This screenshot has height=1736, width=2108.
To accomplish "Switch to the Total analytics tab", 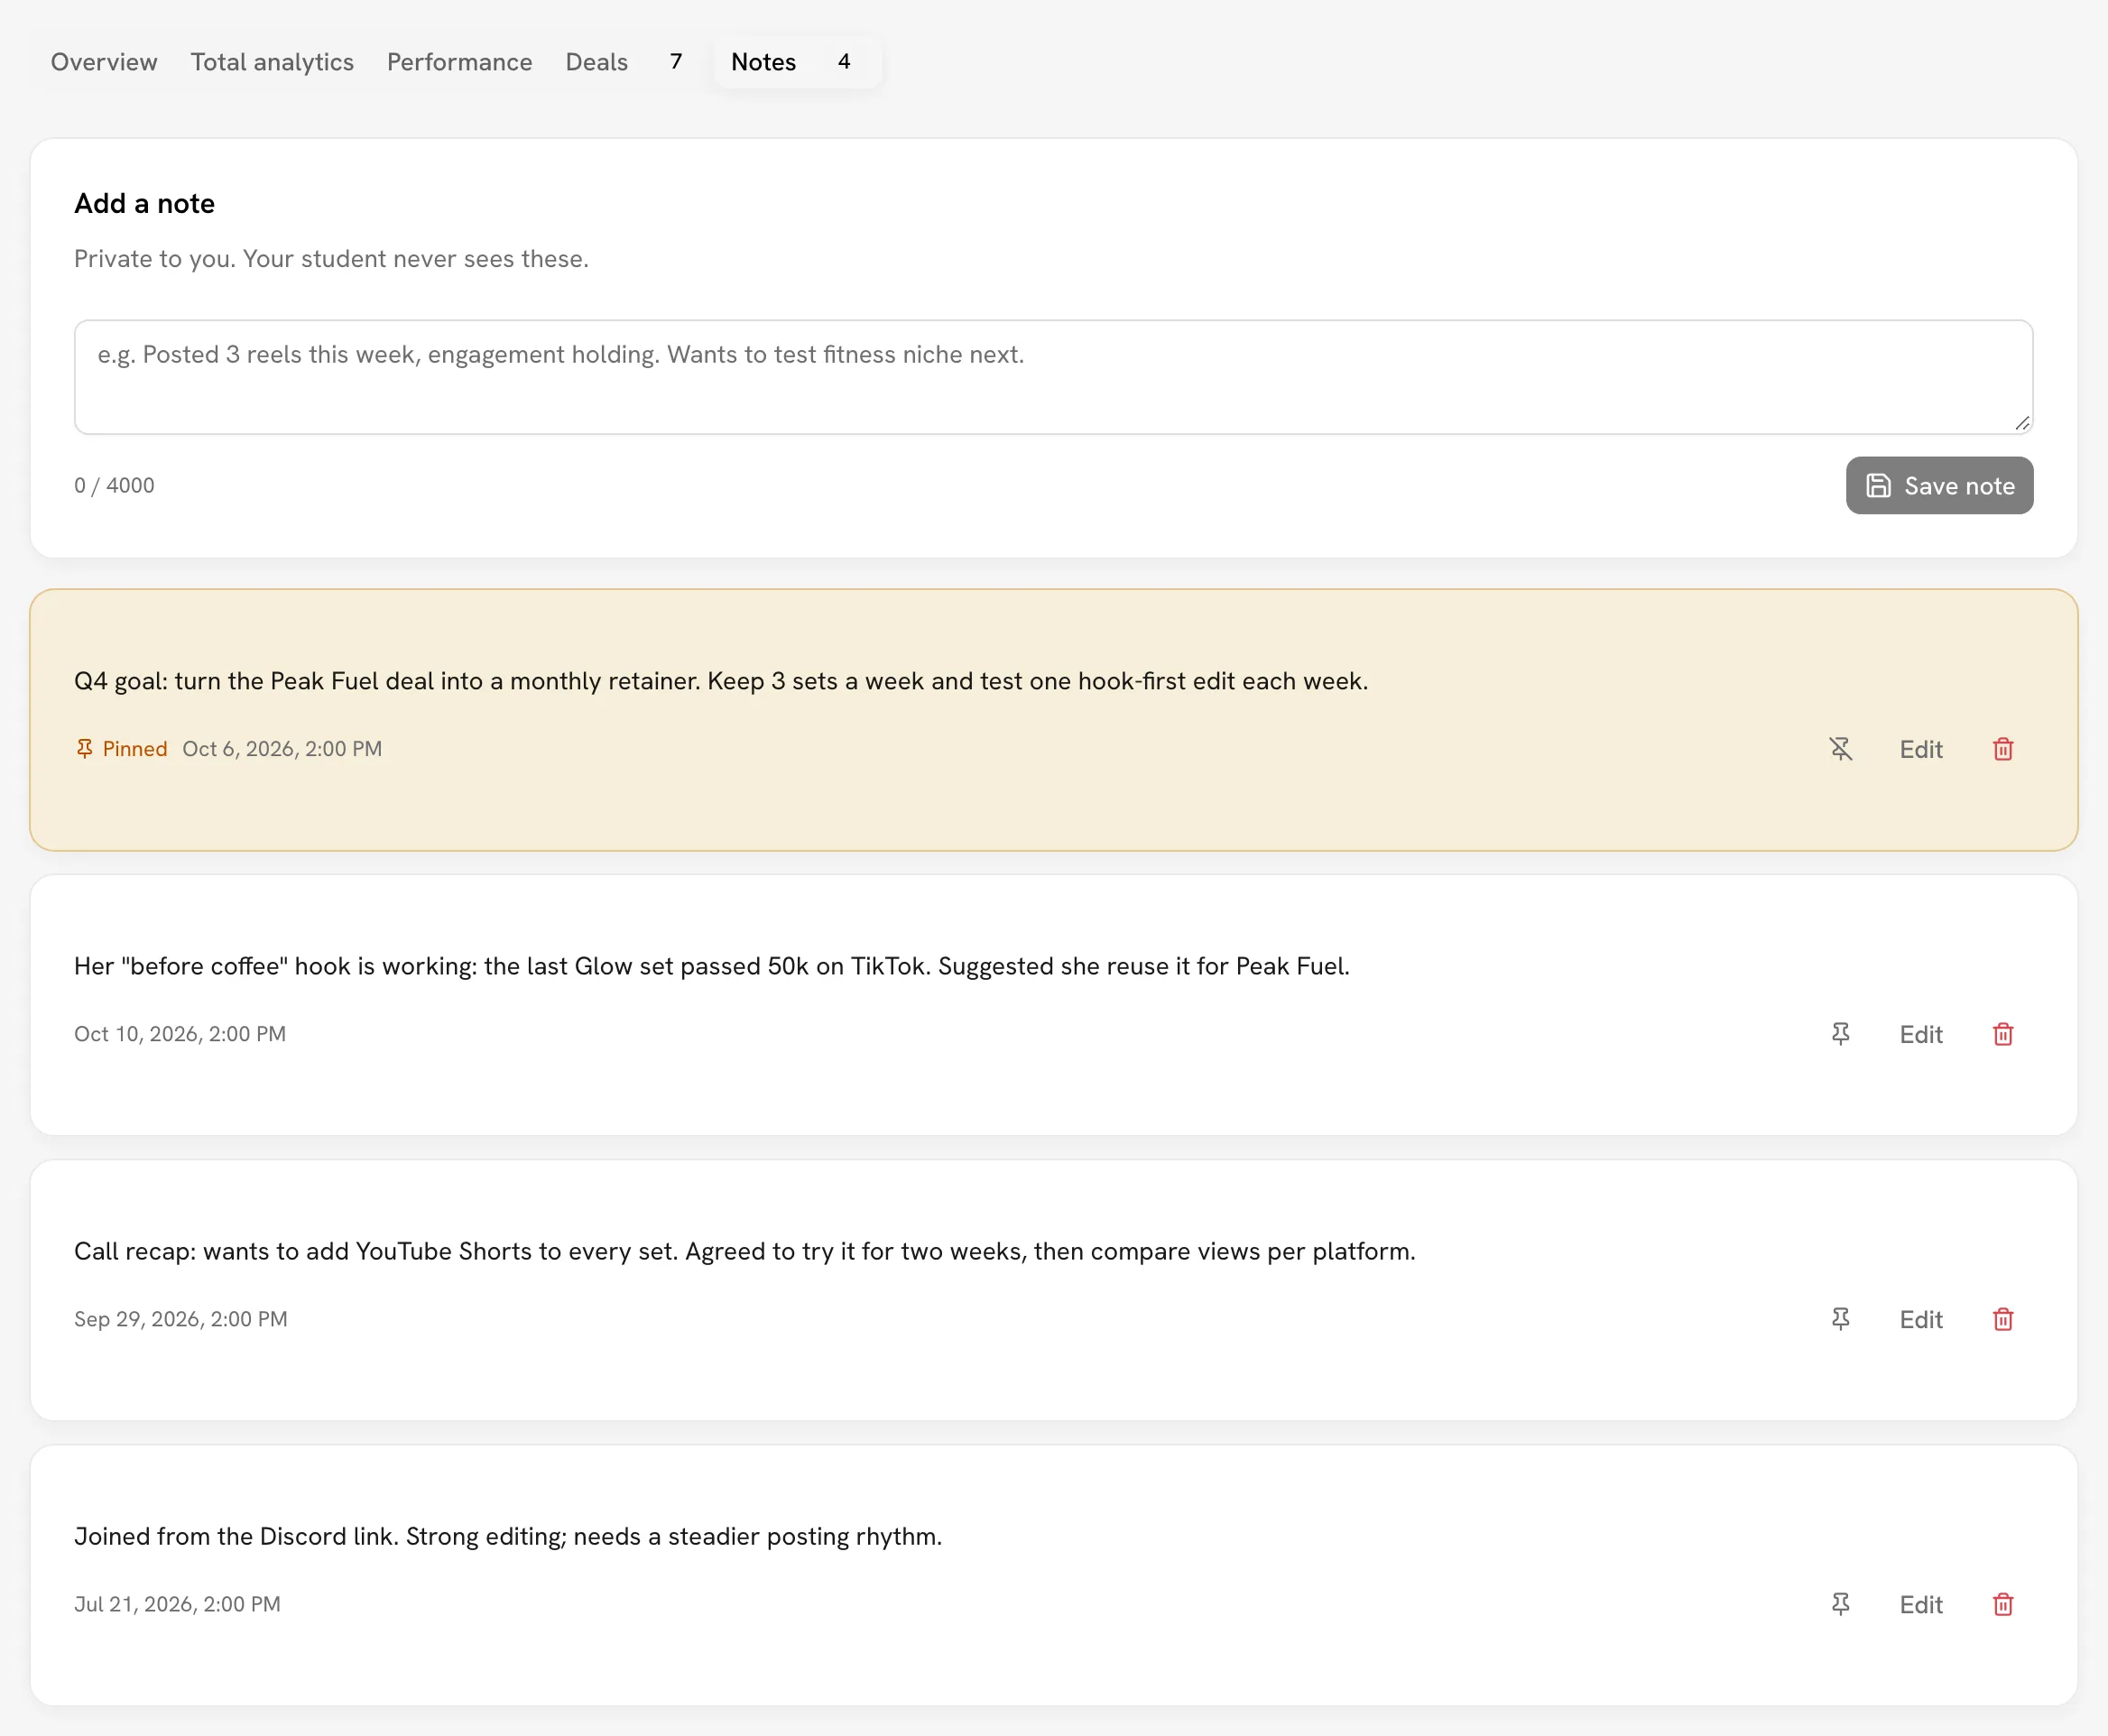I will [x=272, y=62].
